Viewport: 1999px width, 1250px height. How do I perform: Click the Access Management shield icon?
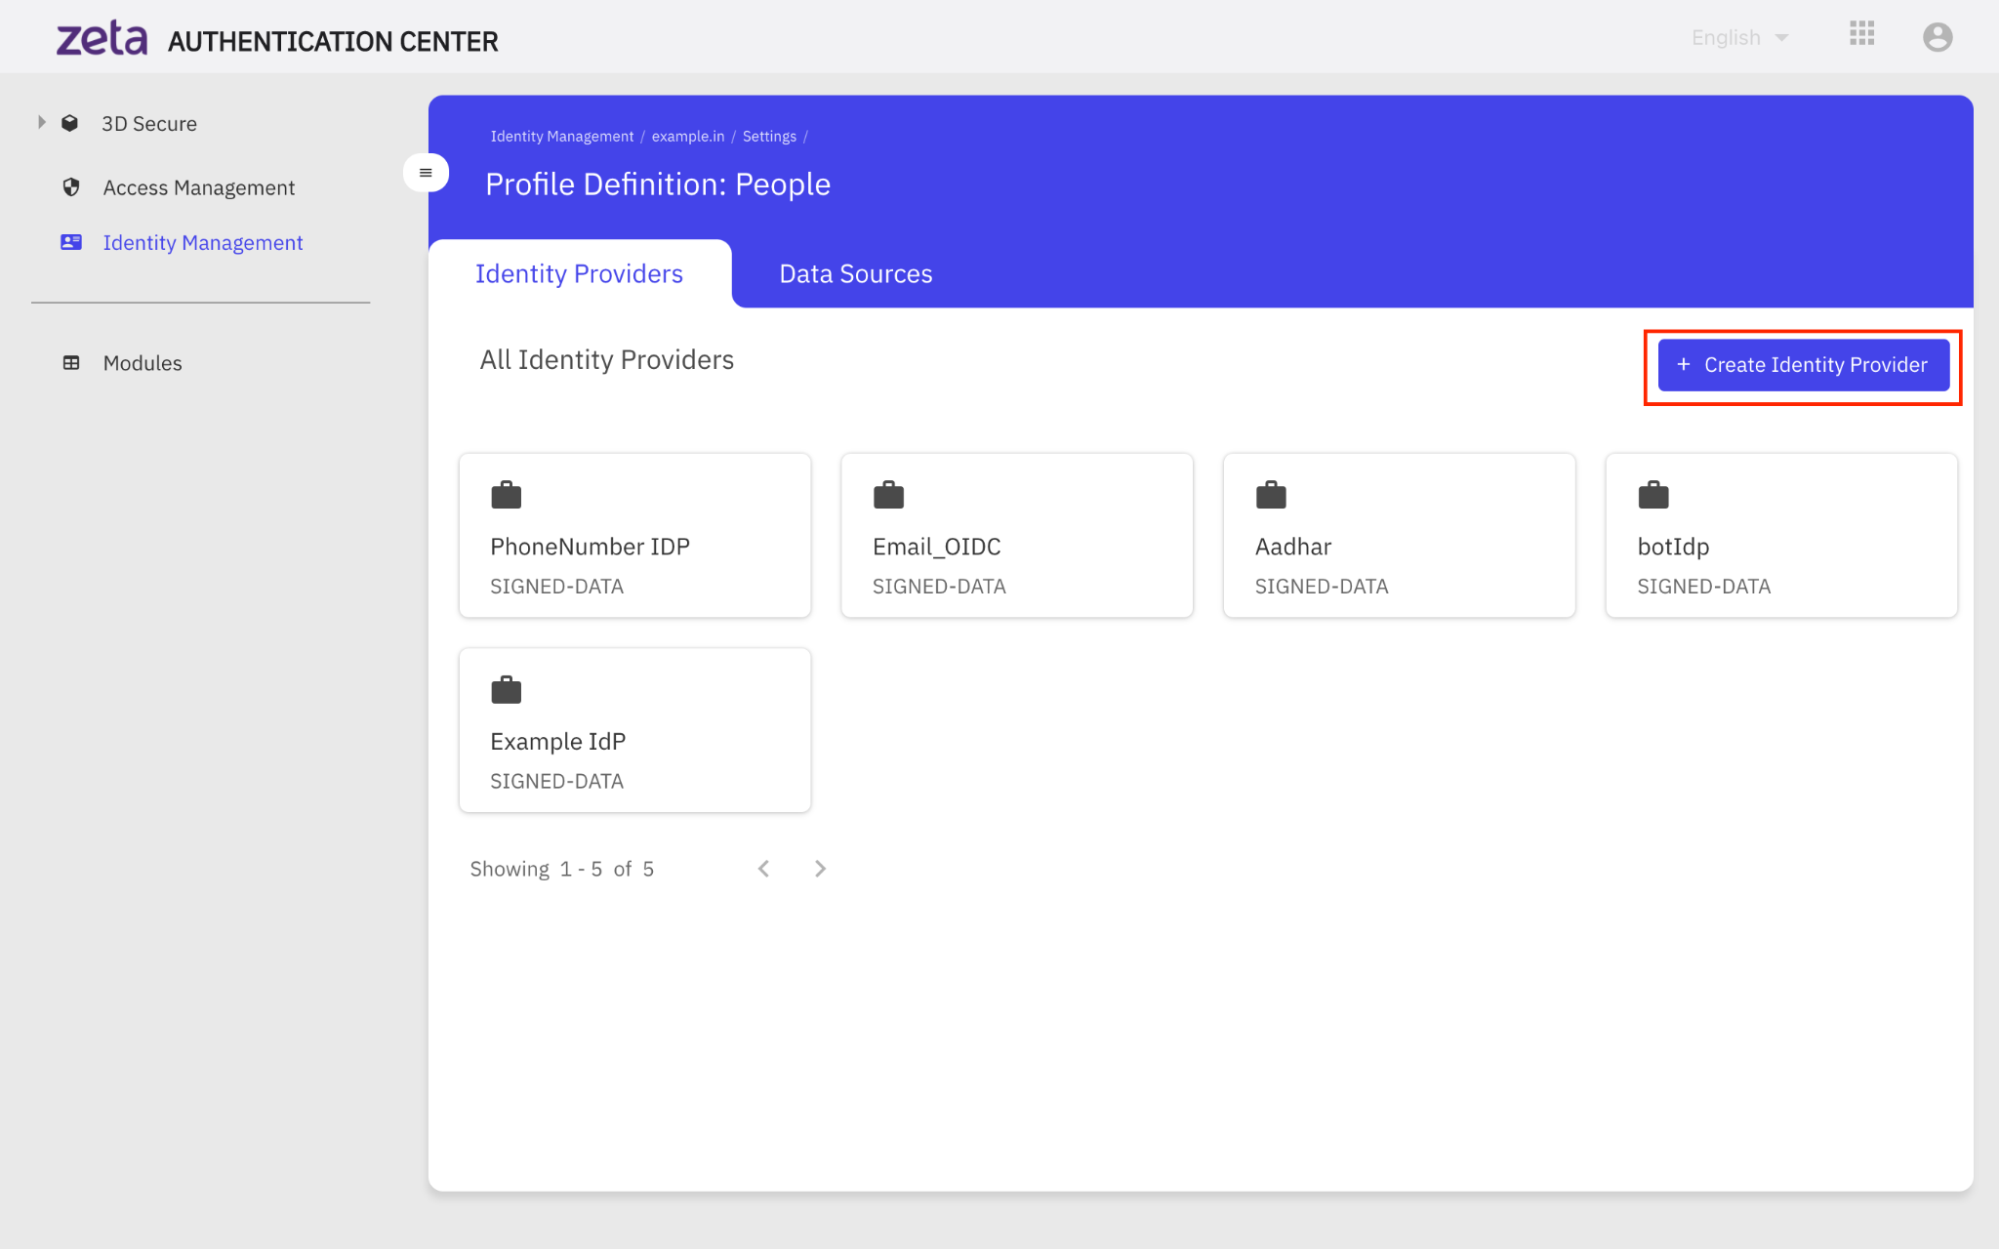click(71, 187)
